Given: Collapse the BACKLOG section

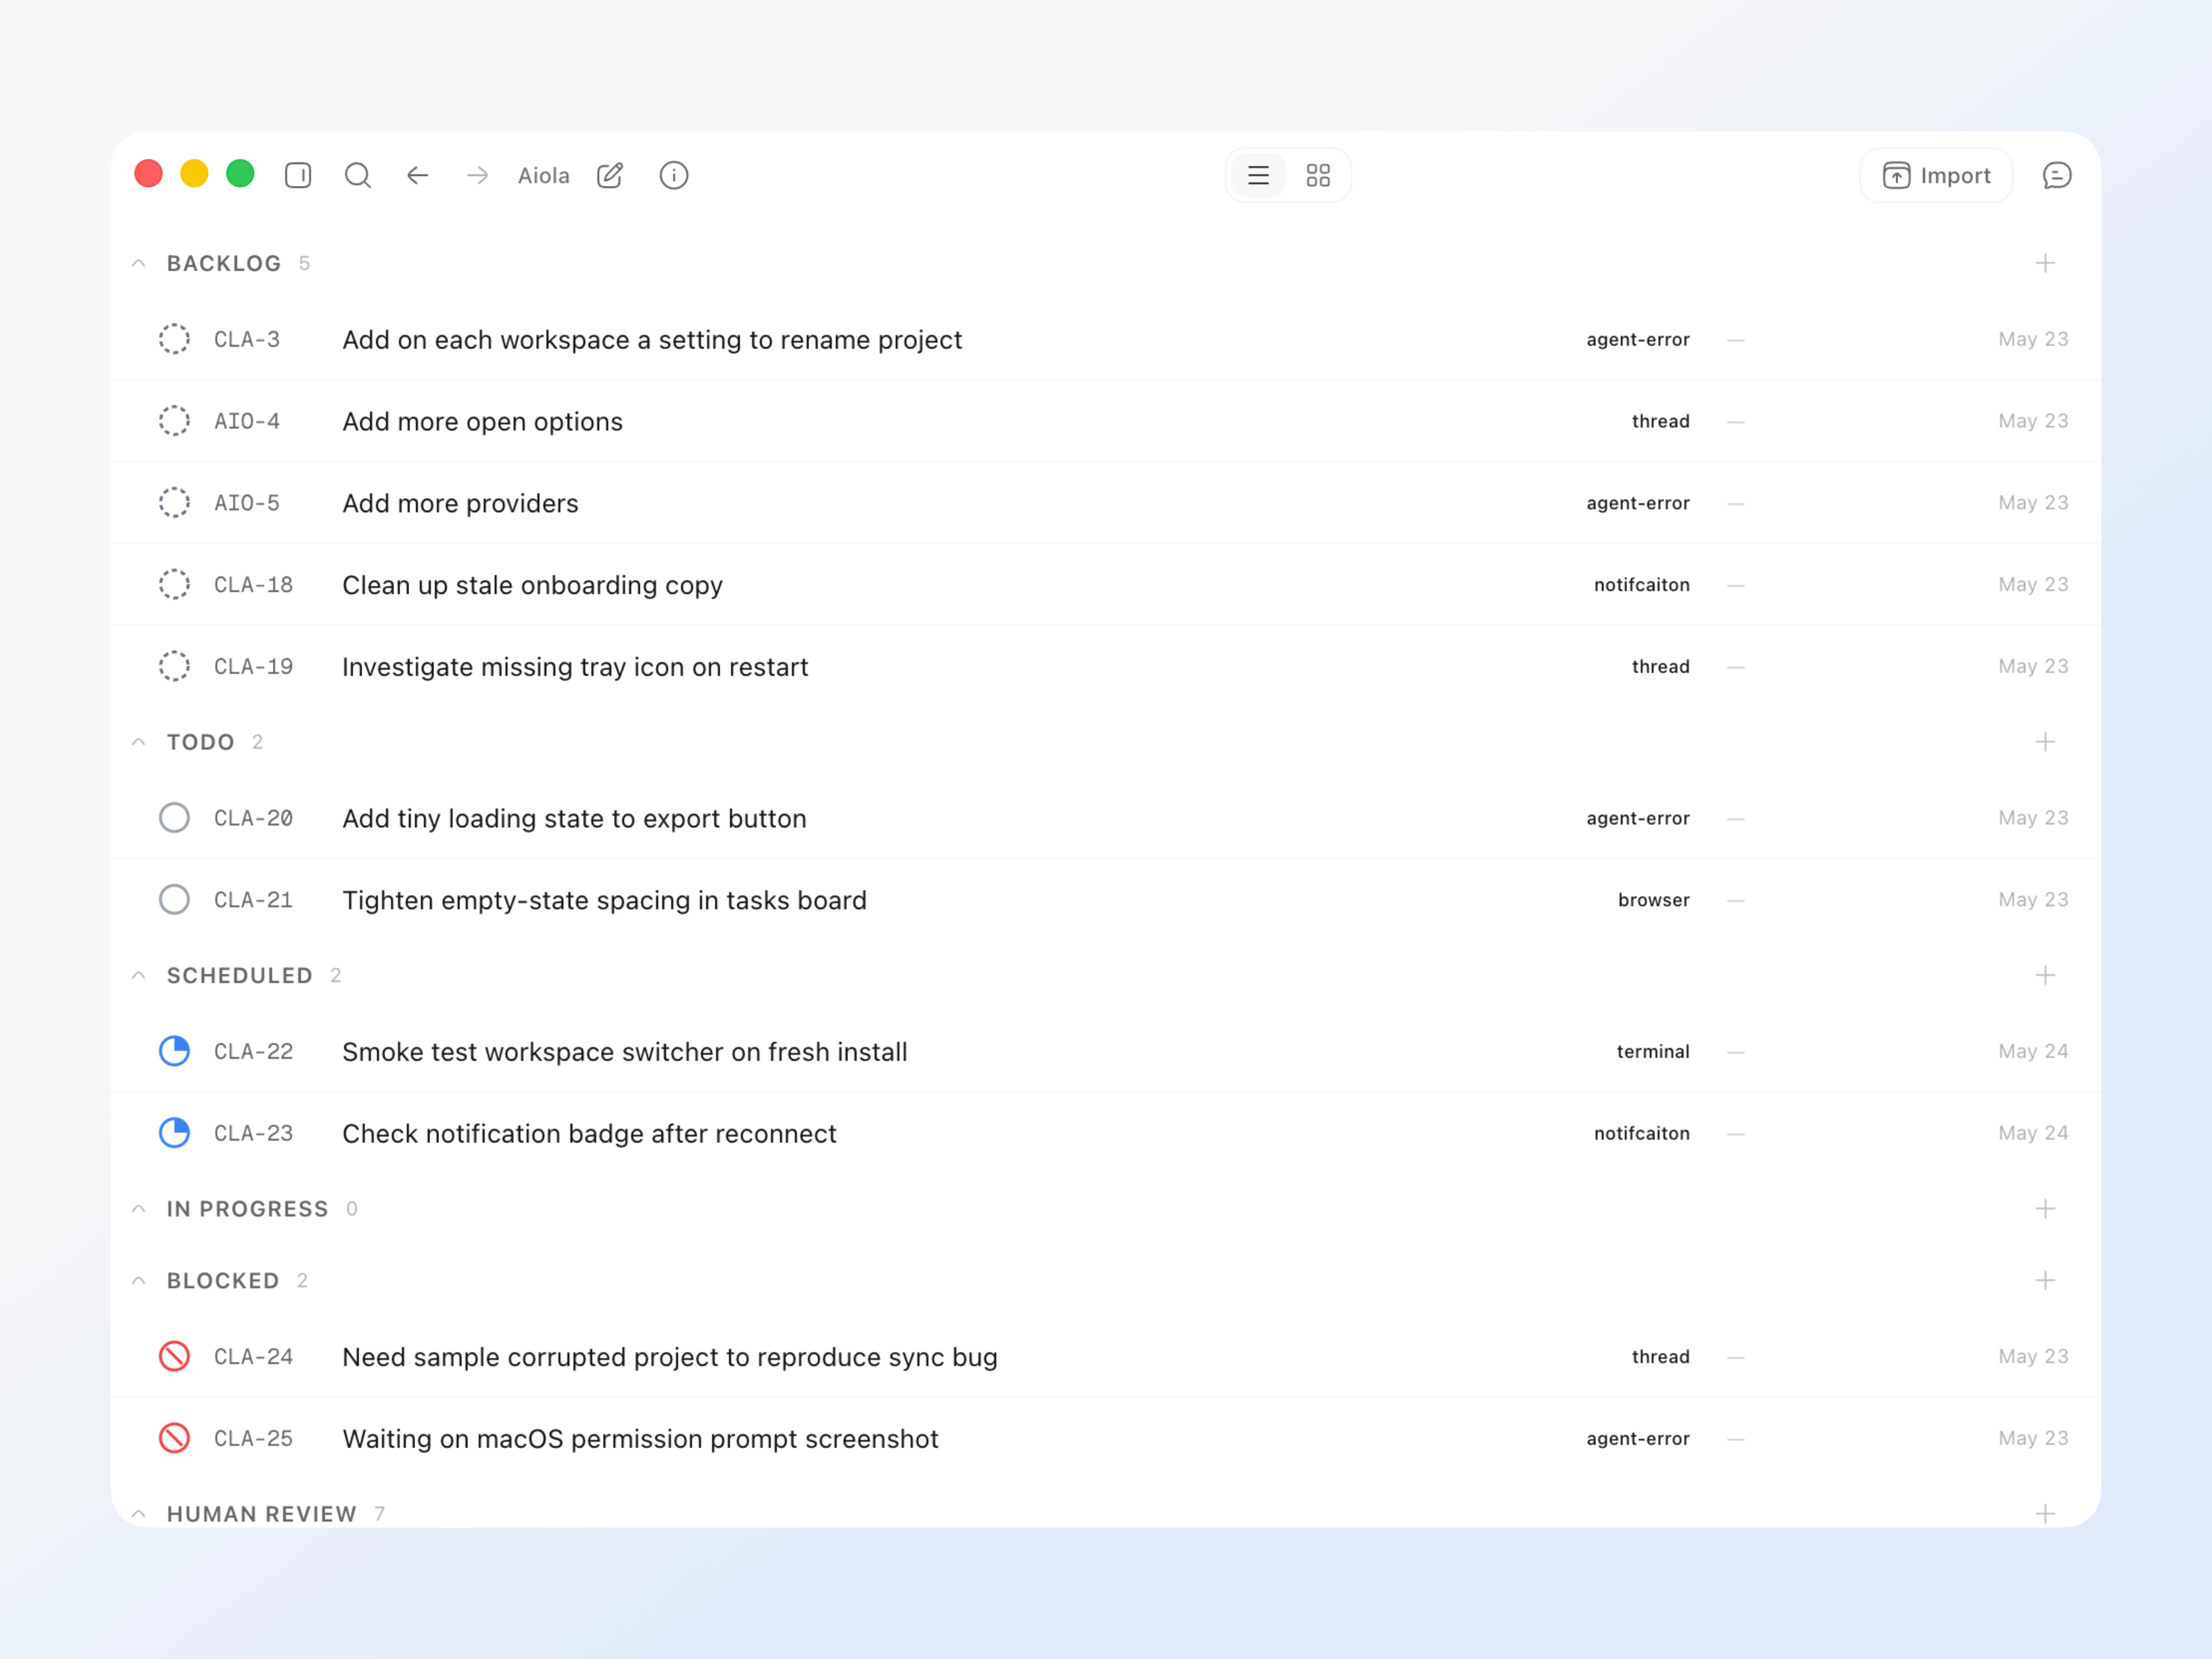Looking at the screenshot, I should coord(139,264).
